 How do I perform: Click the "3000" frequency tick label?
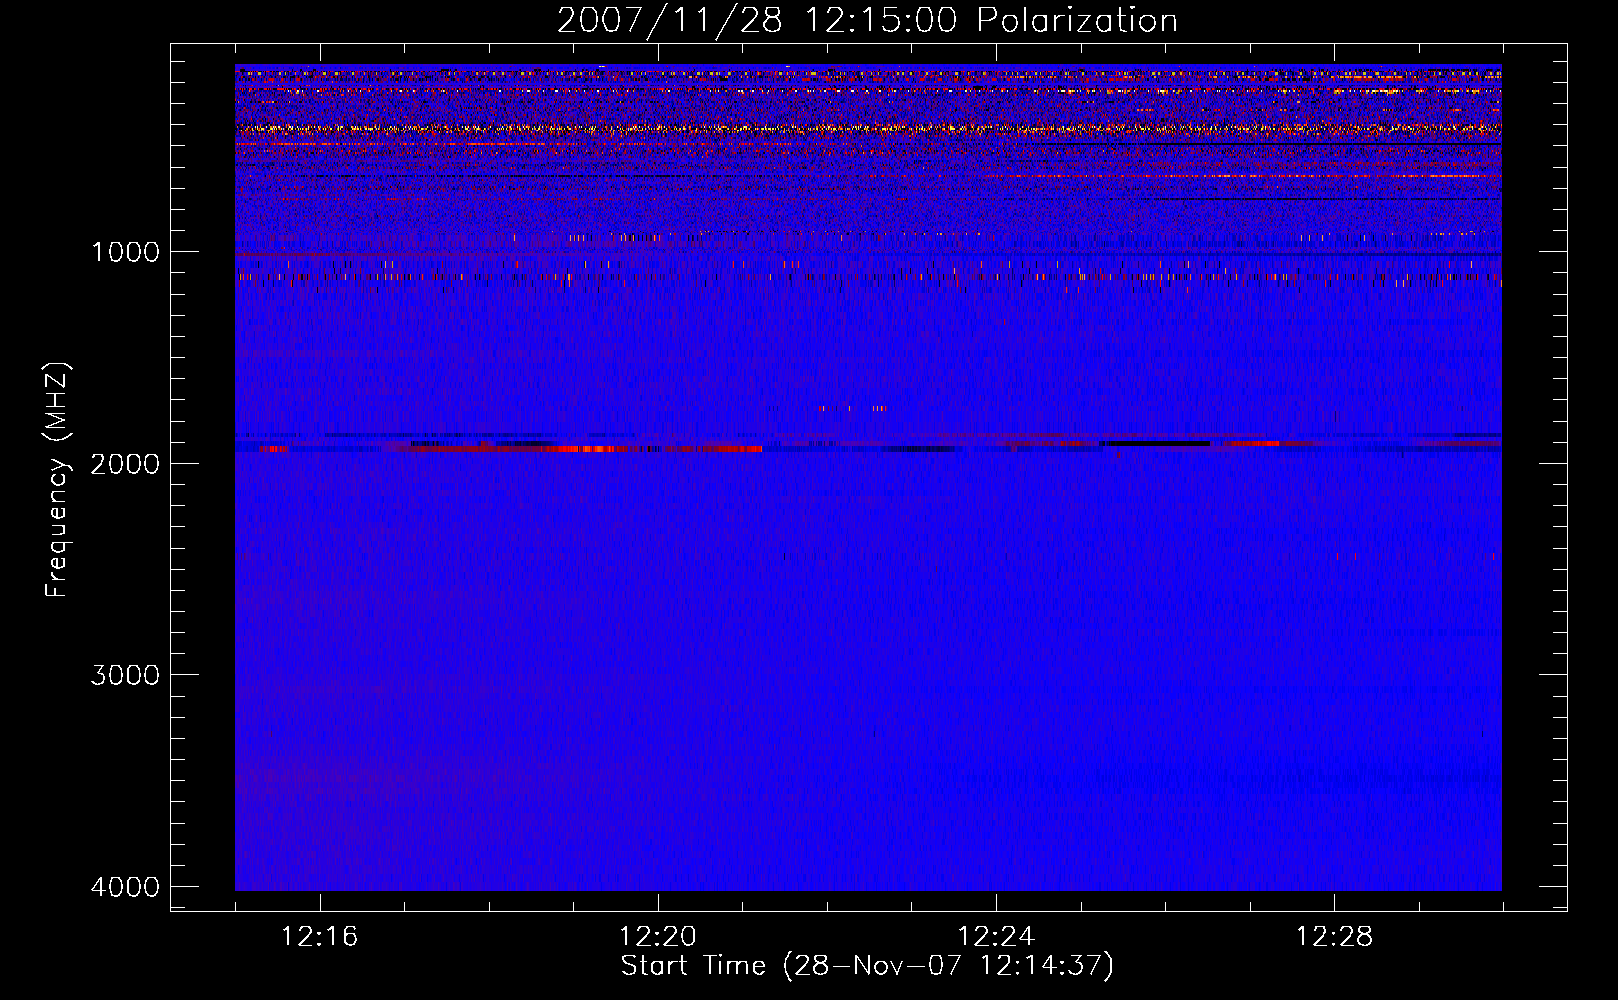click(x=125, y=675)
